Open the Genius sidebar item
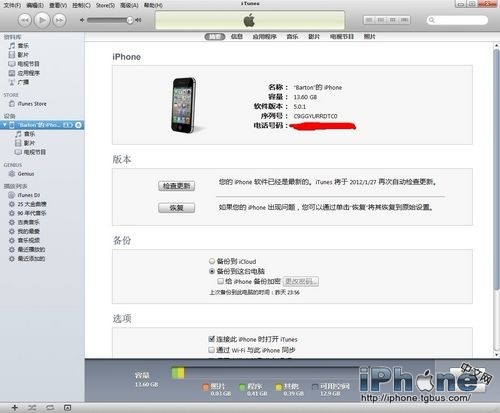Viewport: 500px width, 413px height. pos(26,174)
